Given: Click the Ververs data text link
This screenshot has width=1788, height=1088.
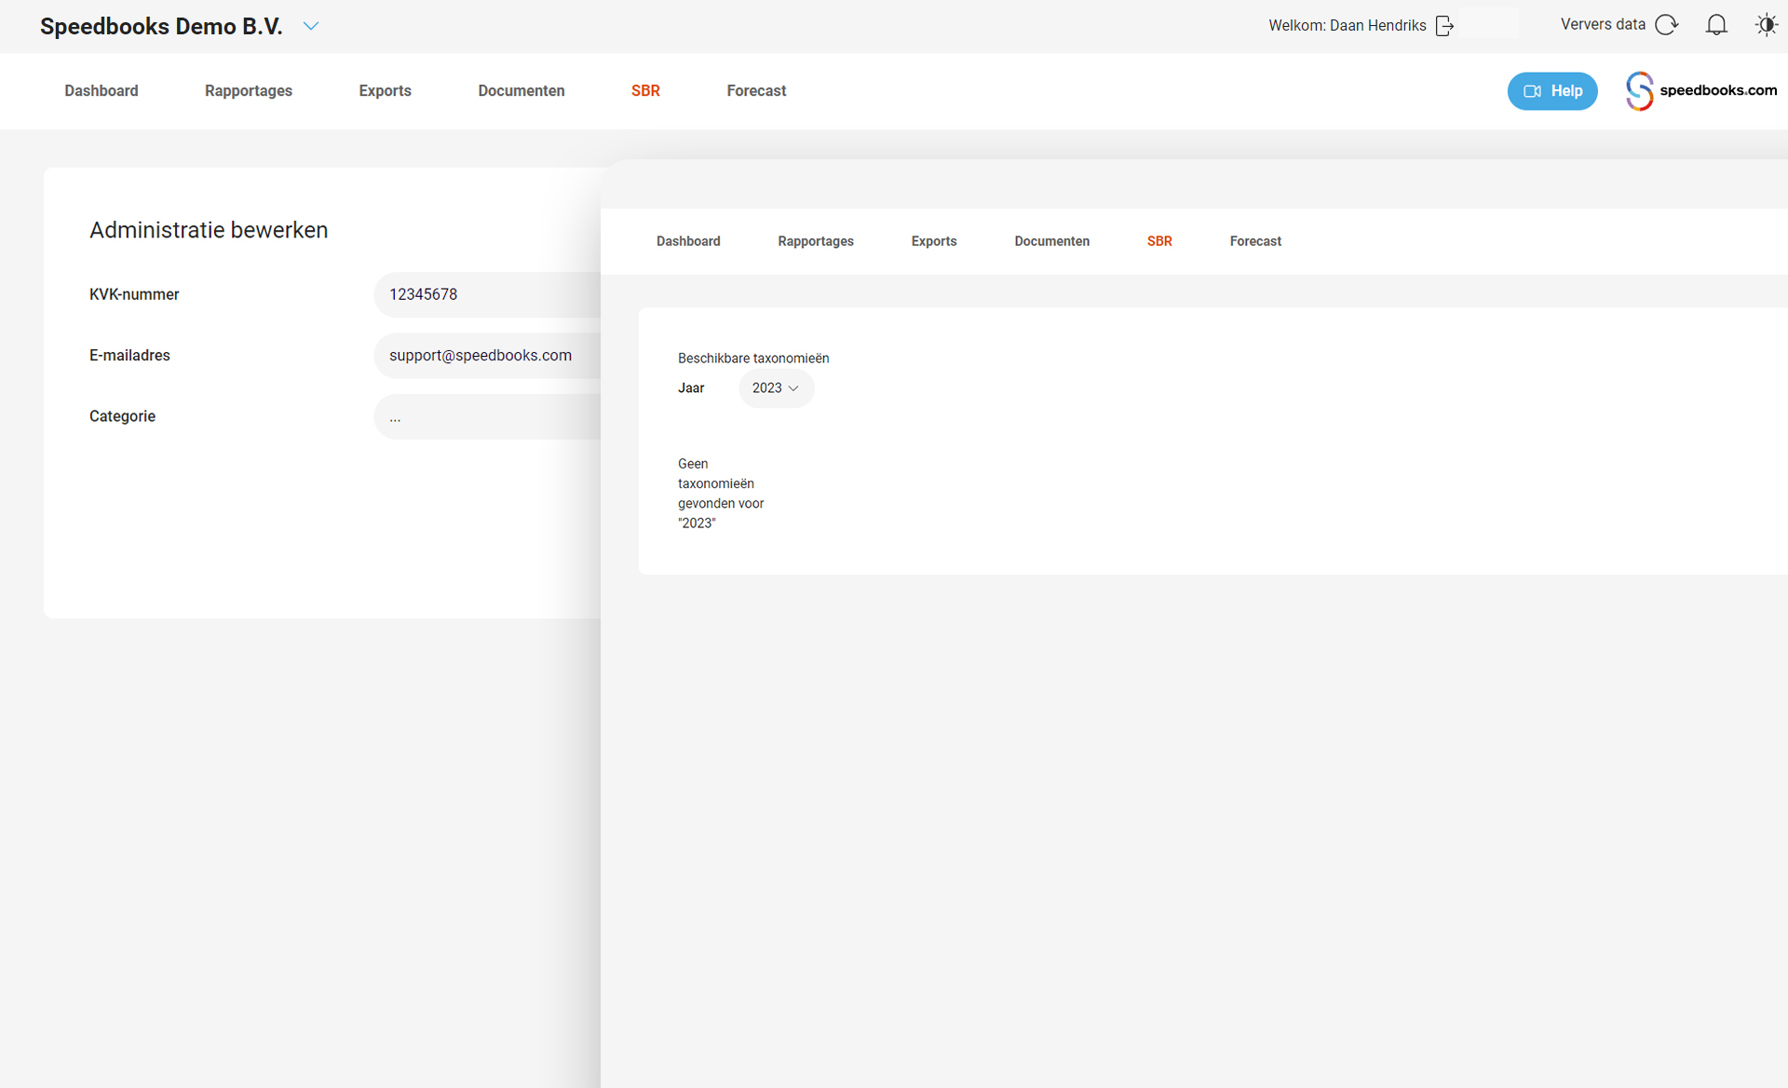Looking at the screenshot, I should click(1602, 25).
